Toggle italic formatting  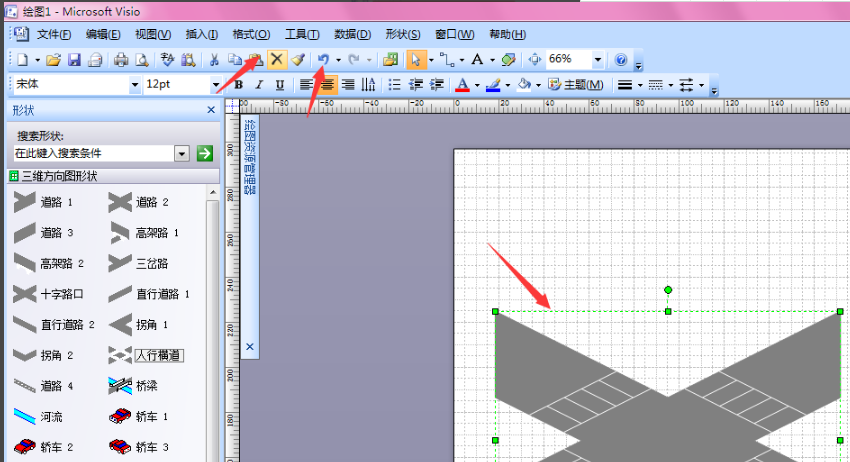coord(259,85)
